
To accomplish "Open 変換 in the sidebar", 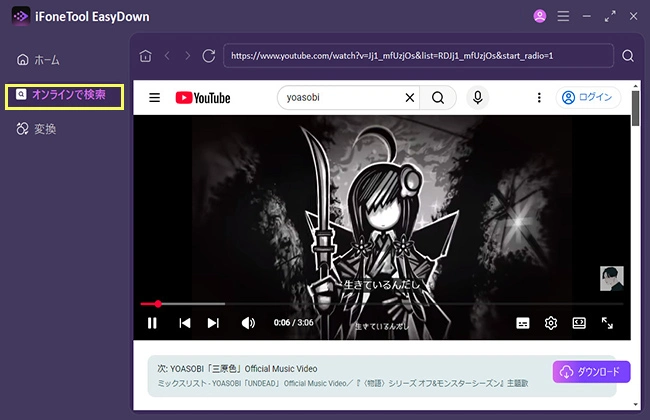I will (36, 129).
